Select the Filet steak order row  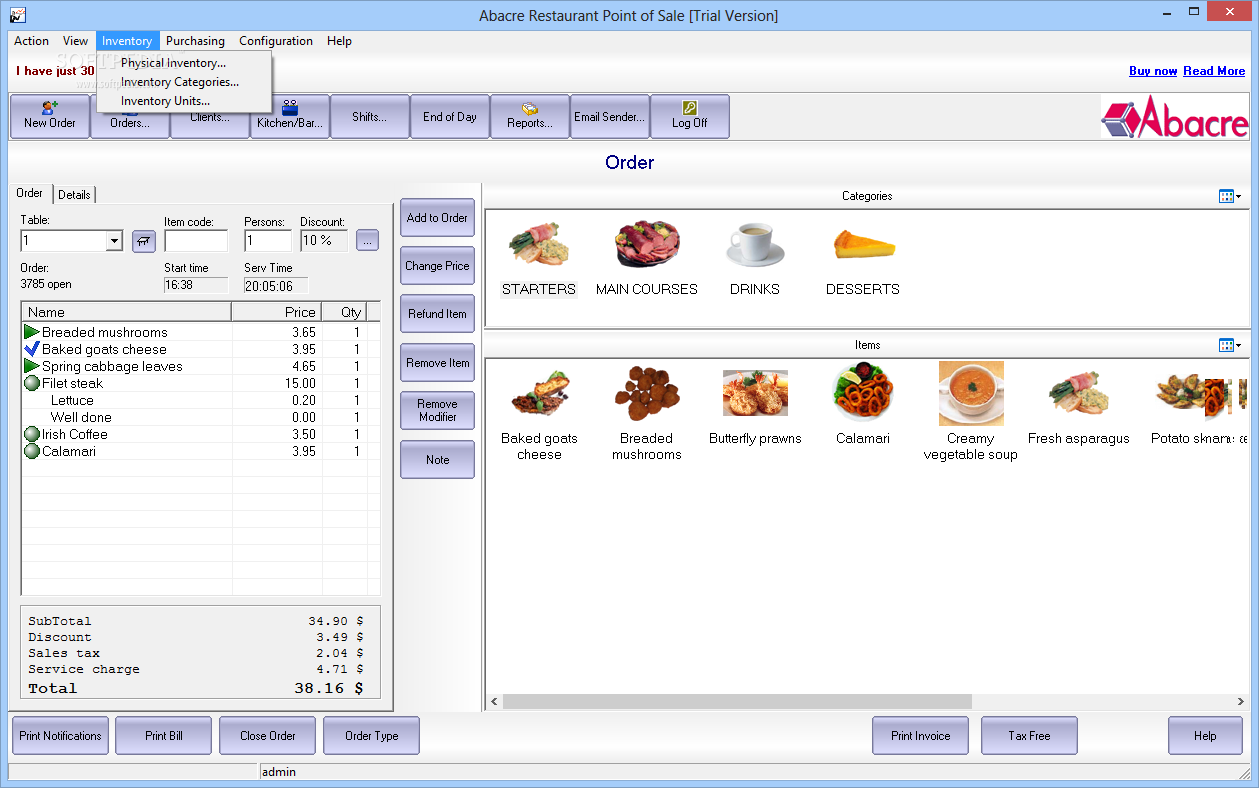click(201, 383)
